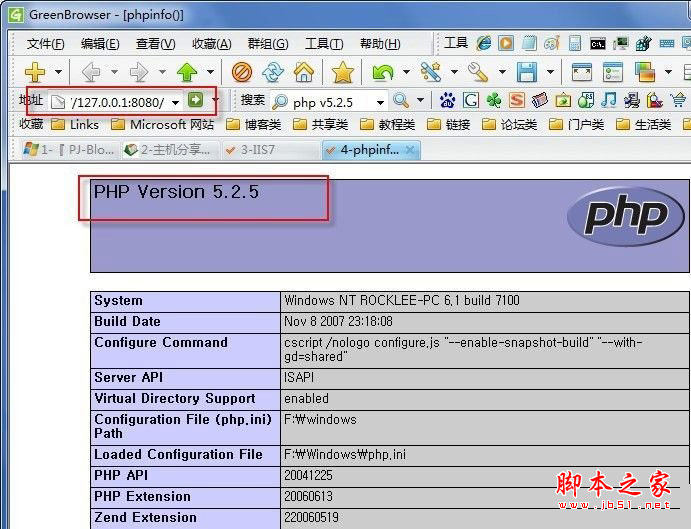Open dropdown arrow next to Save icon
Screen dimensions: 691x529
pos(550,72)
